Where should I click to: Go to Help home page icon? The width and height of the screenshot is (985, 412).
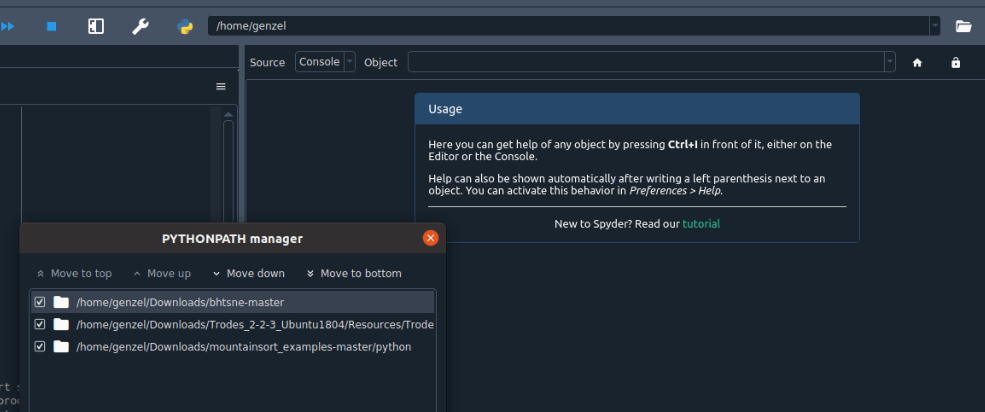tap(917, 63)
